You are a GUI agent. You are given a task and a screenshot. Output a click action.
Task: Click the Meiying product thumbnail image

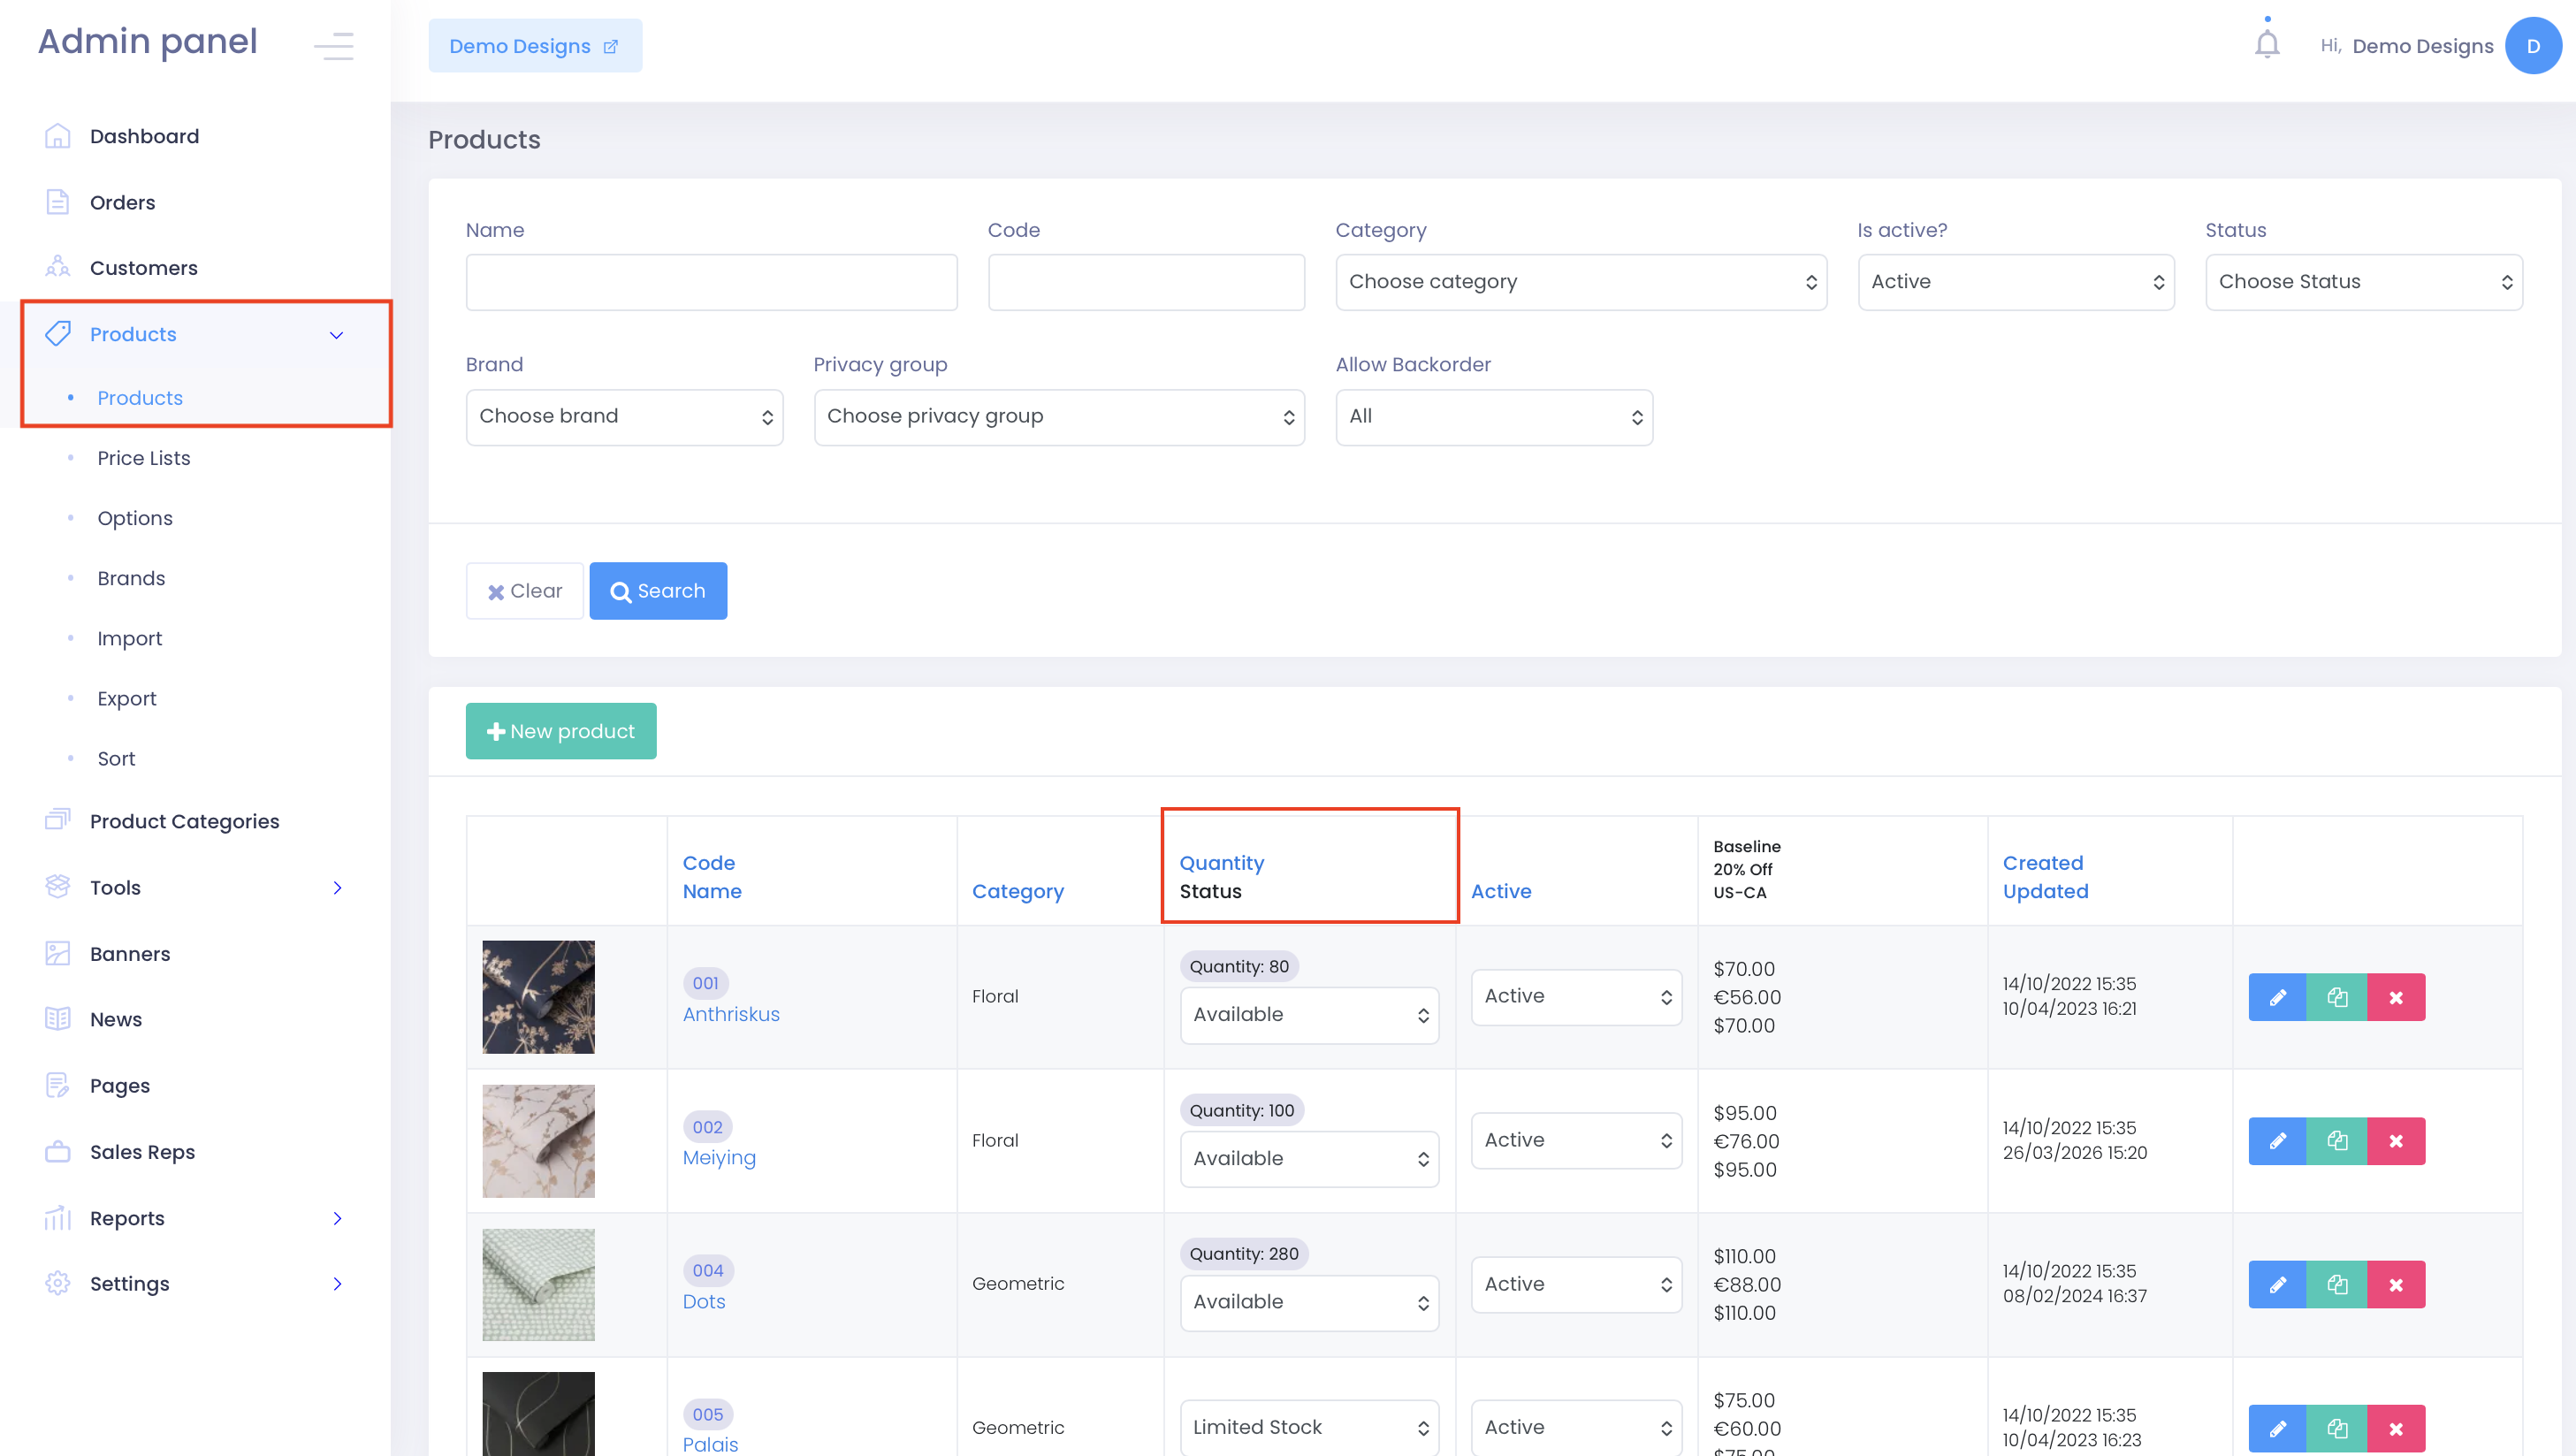coord(538,1141)
